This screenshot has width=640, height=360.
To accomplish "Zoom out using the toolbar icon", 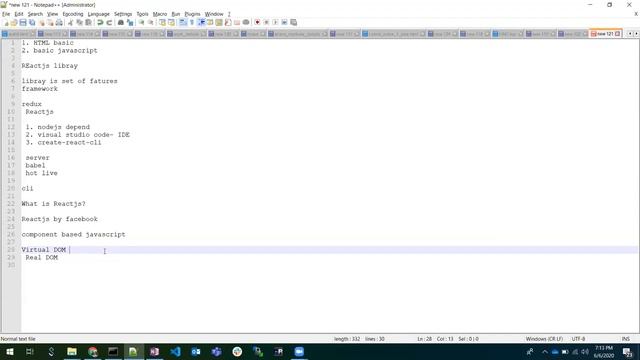I will [x=151, y=22].
